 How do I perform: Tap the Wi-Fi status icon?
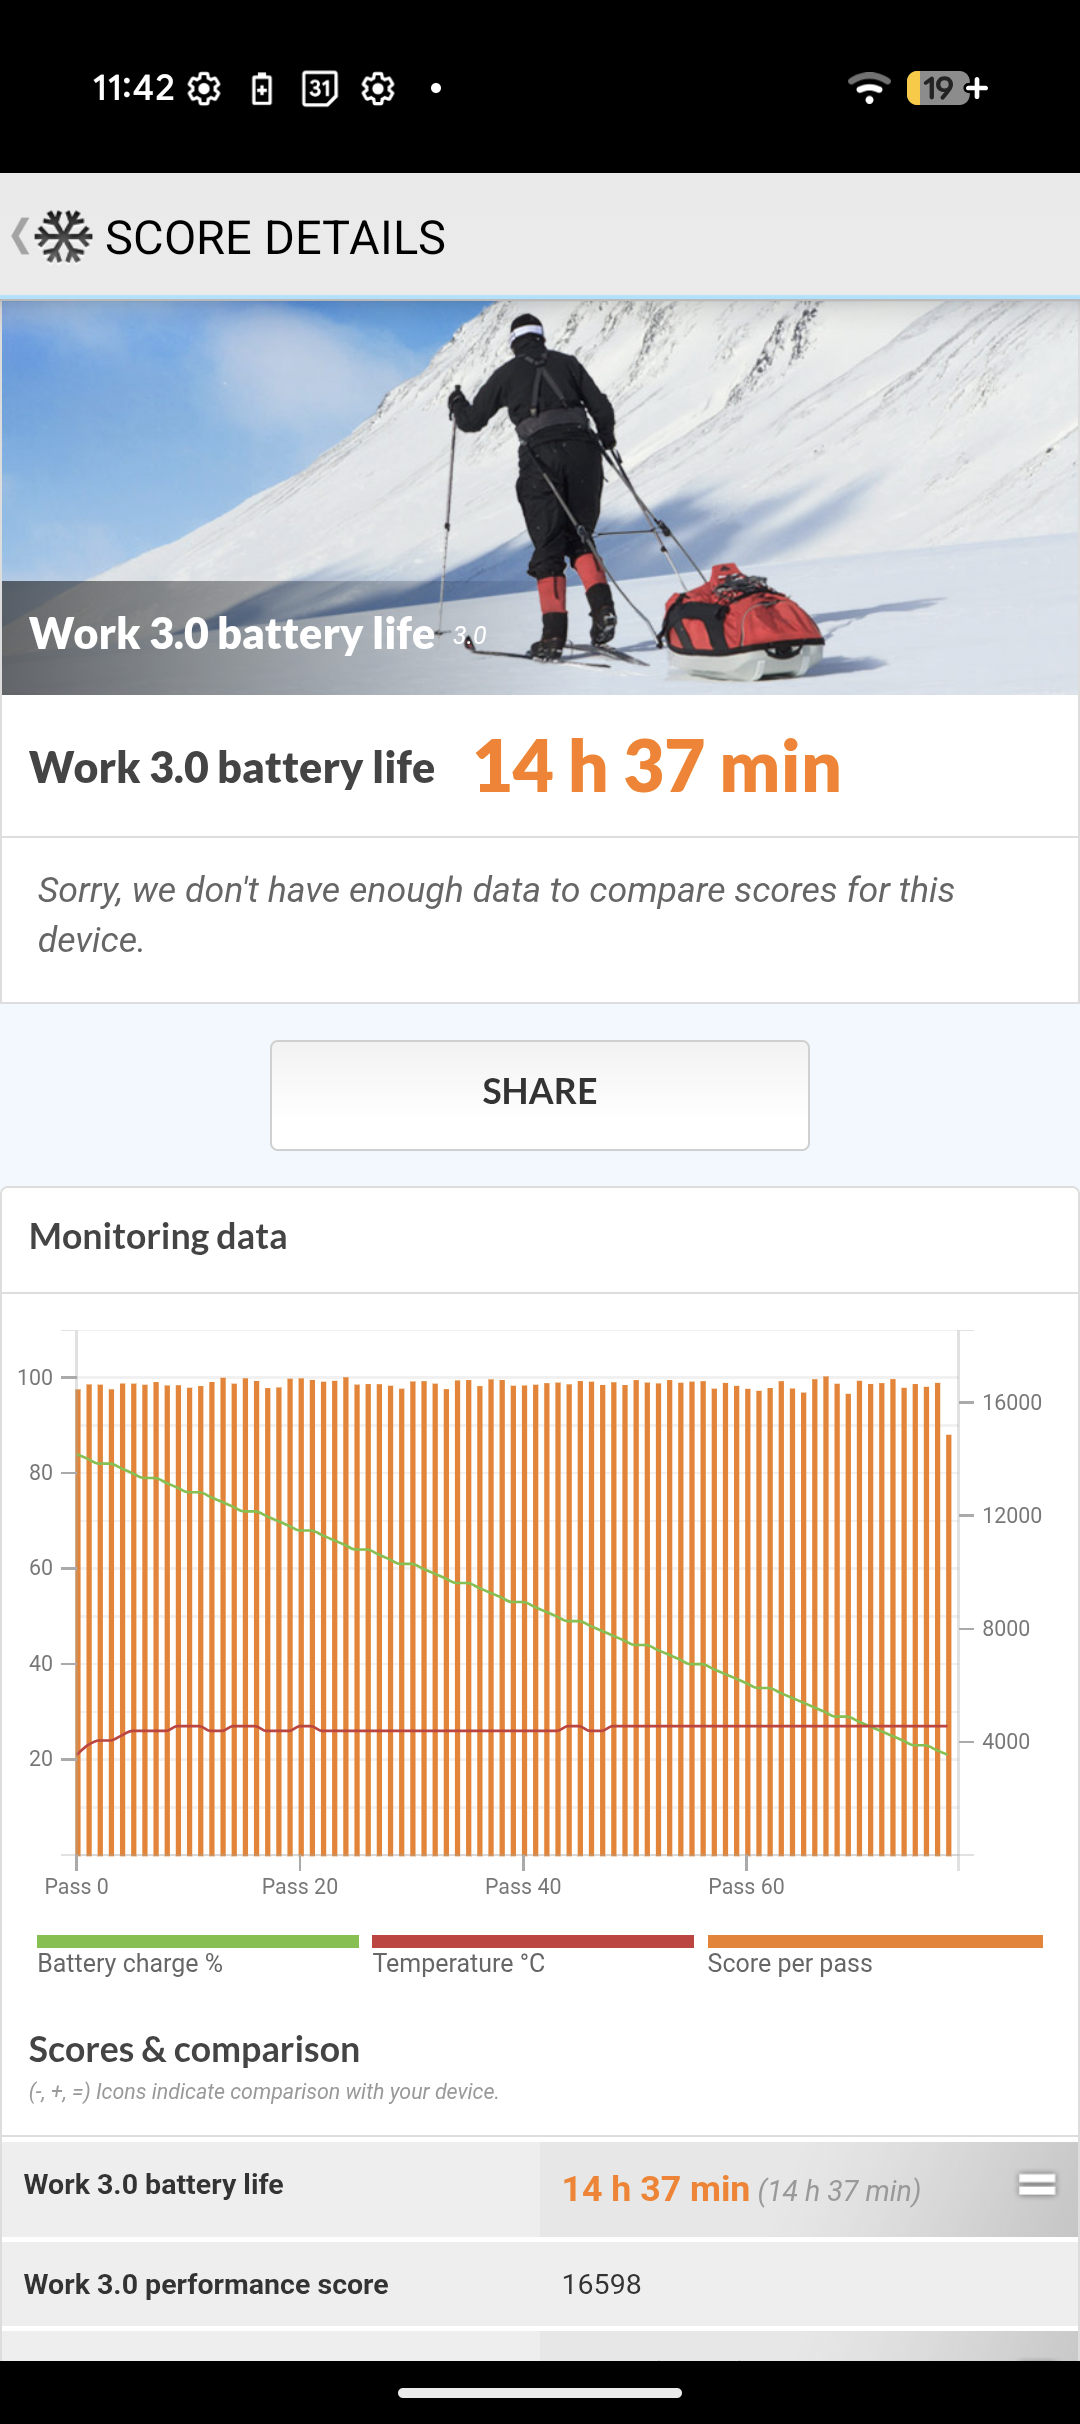click(x=868, y=89)
